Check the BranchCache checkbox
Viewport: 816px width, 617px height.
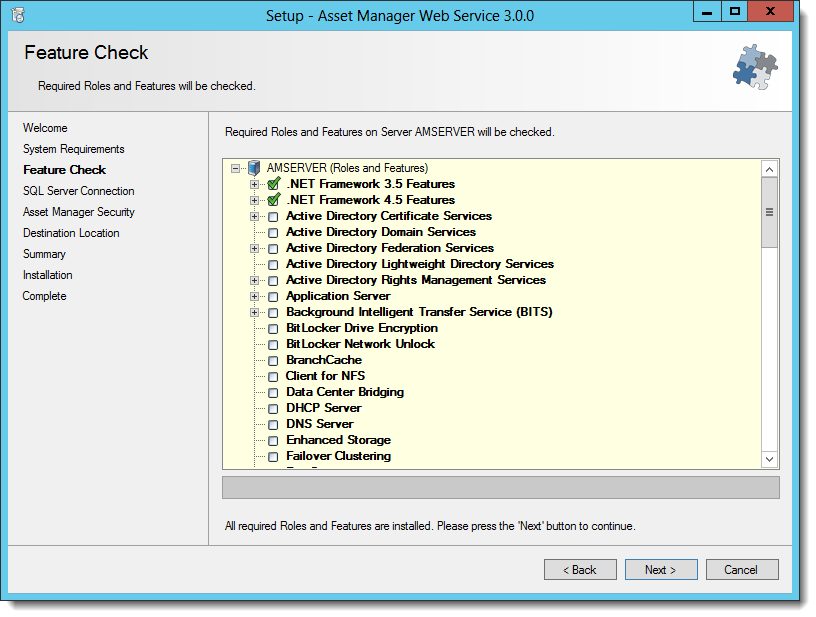tap(273, 361)
